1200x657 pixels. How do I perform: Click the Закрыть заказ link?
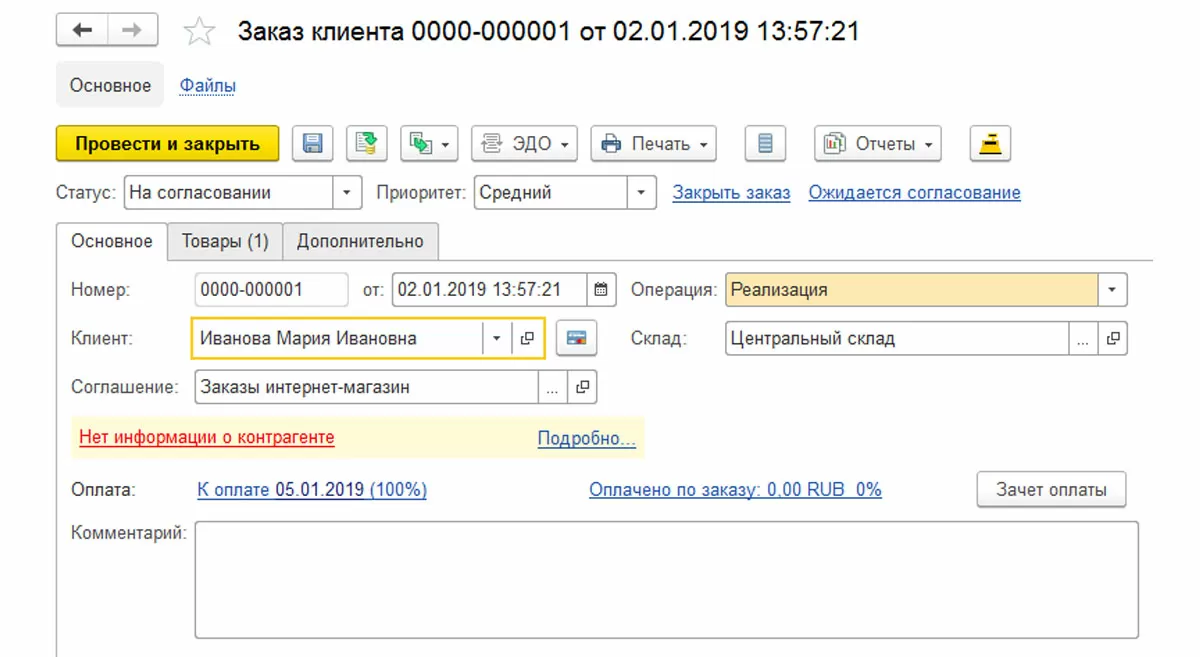click(x=731, y=193)
